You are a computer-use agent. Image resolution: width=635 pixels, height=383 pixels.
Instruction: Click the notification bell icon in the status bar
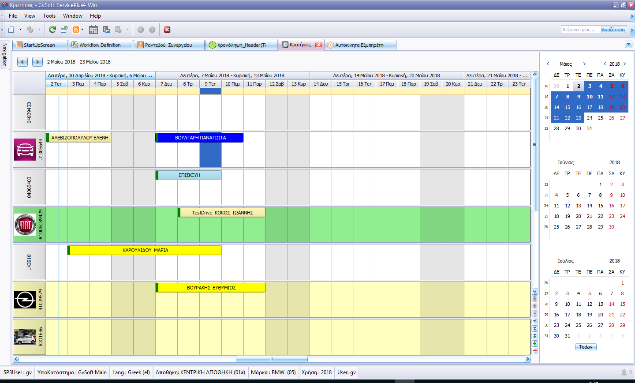pos(624,372)
